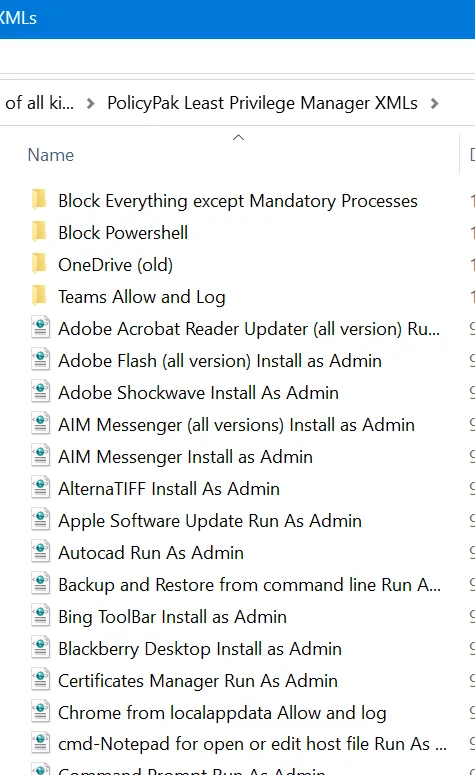Sort files by the Name column header

(50, 155)
